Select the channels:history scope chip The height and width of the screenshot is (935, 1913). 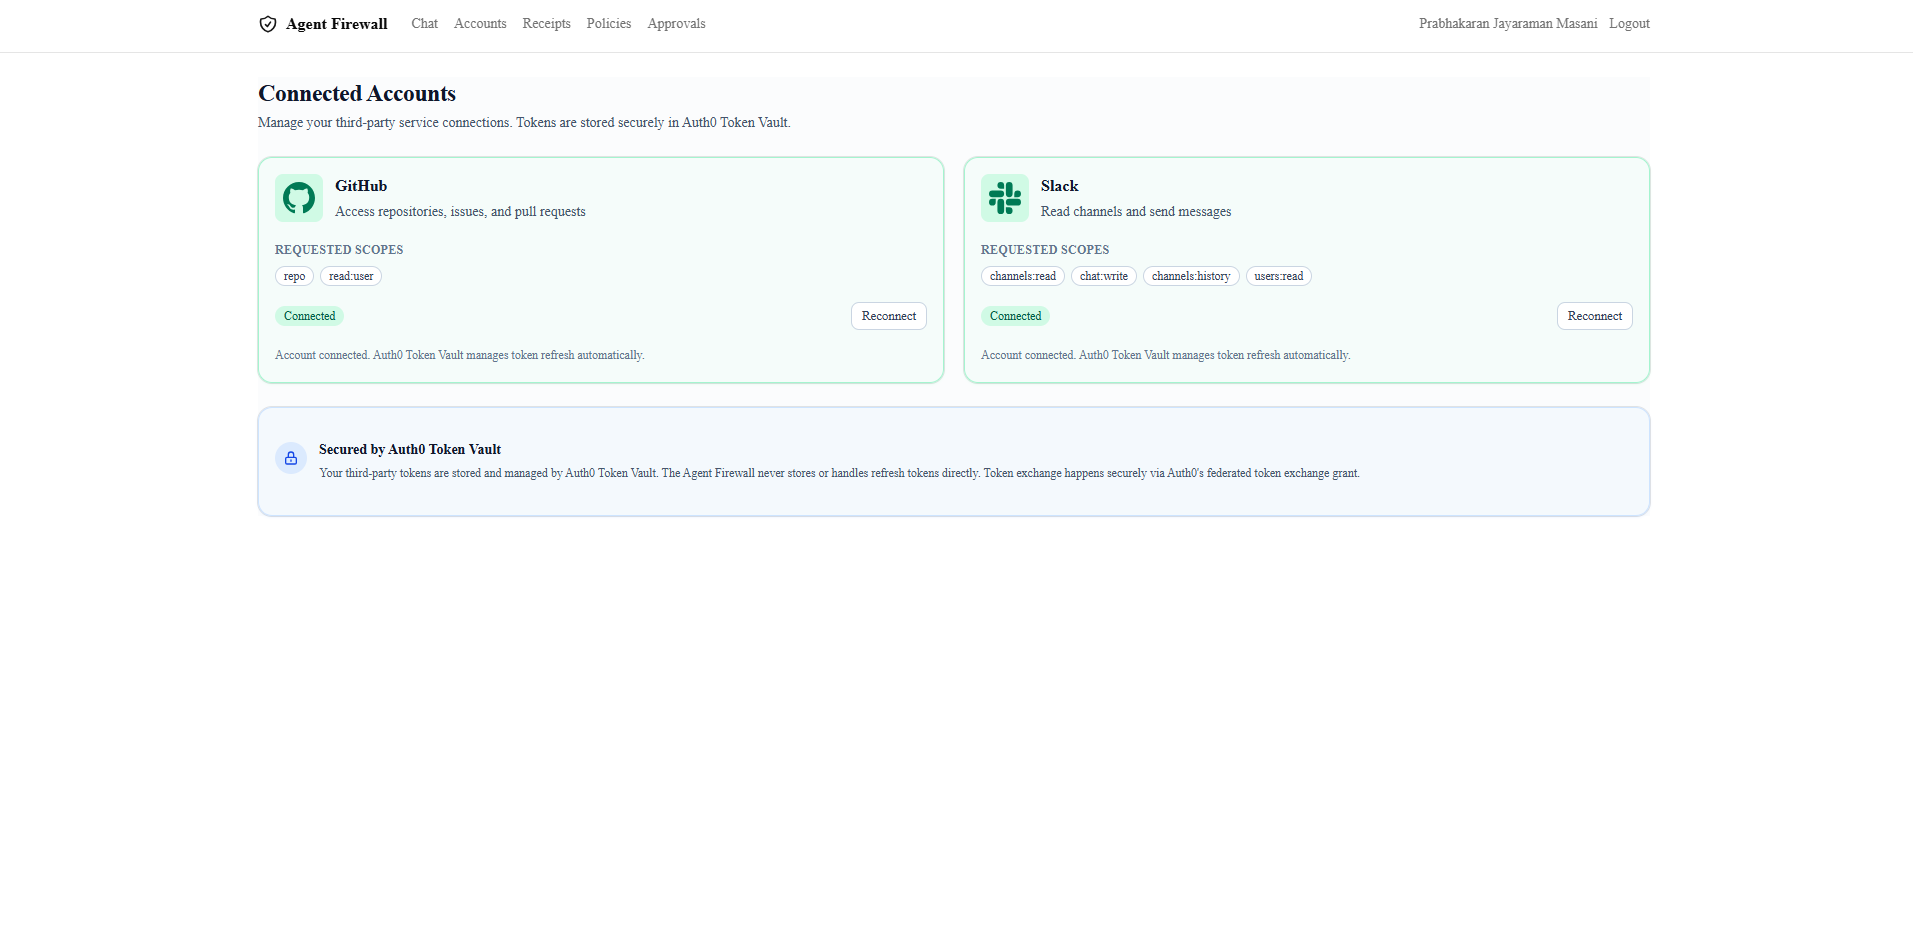1191,276
